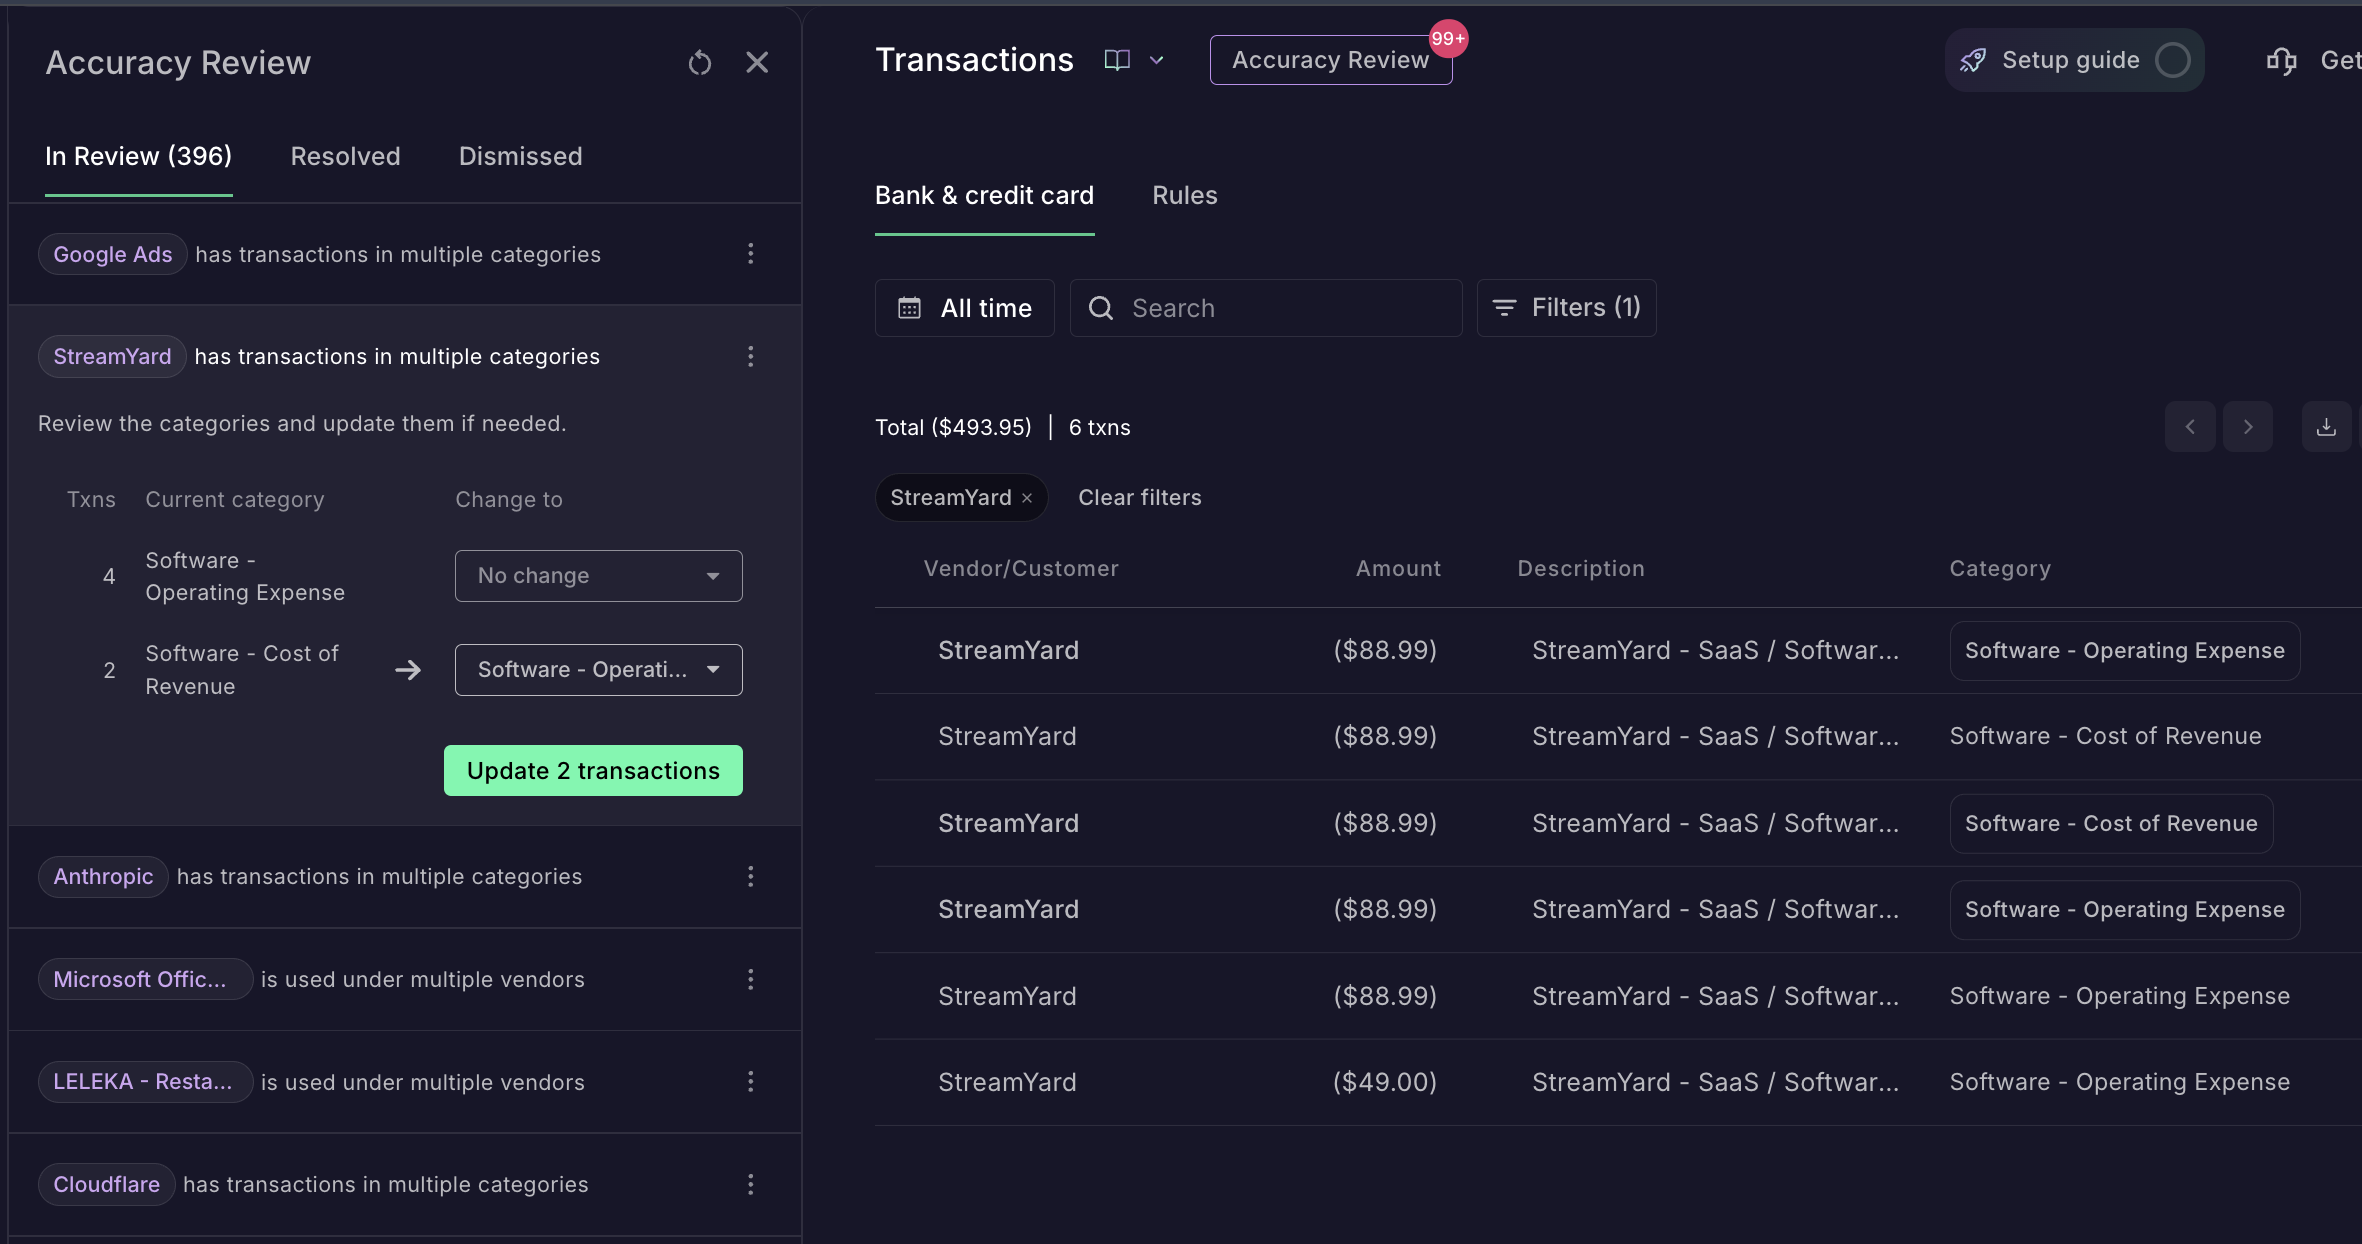2362x1244 pixels.
Task: Go to the previous page of transactions
Action: pyautogui.click(x=2190, y=427)
